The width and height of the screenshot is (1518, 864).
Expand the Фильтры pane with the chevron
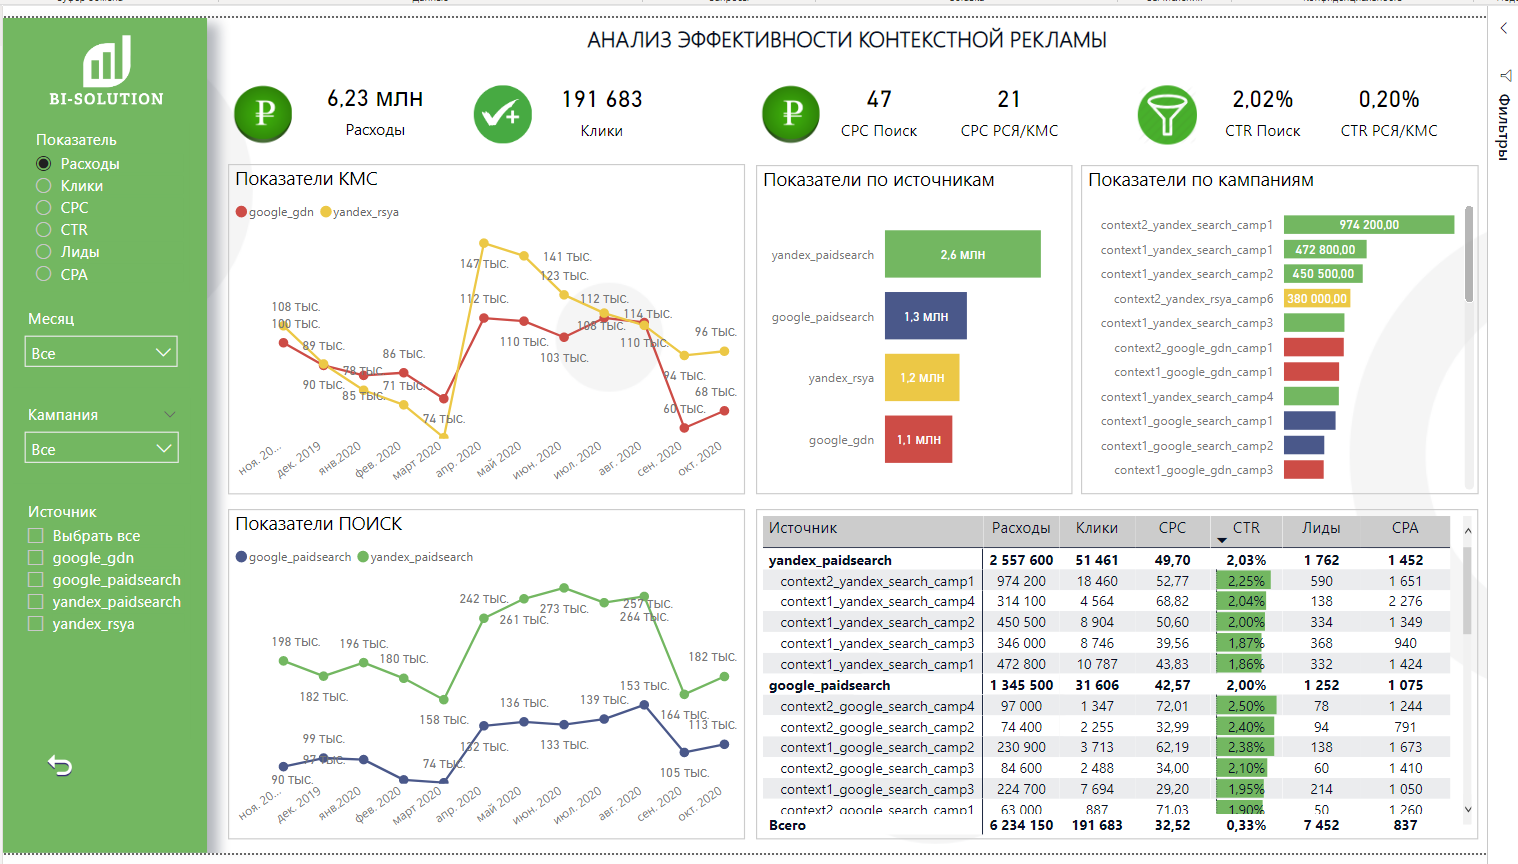[x=1503, y=28]
